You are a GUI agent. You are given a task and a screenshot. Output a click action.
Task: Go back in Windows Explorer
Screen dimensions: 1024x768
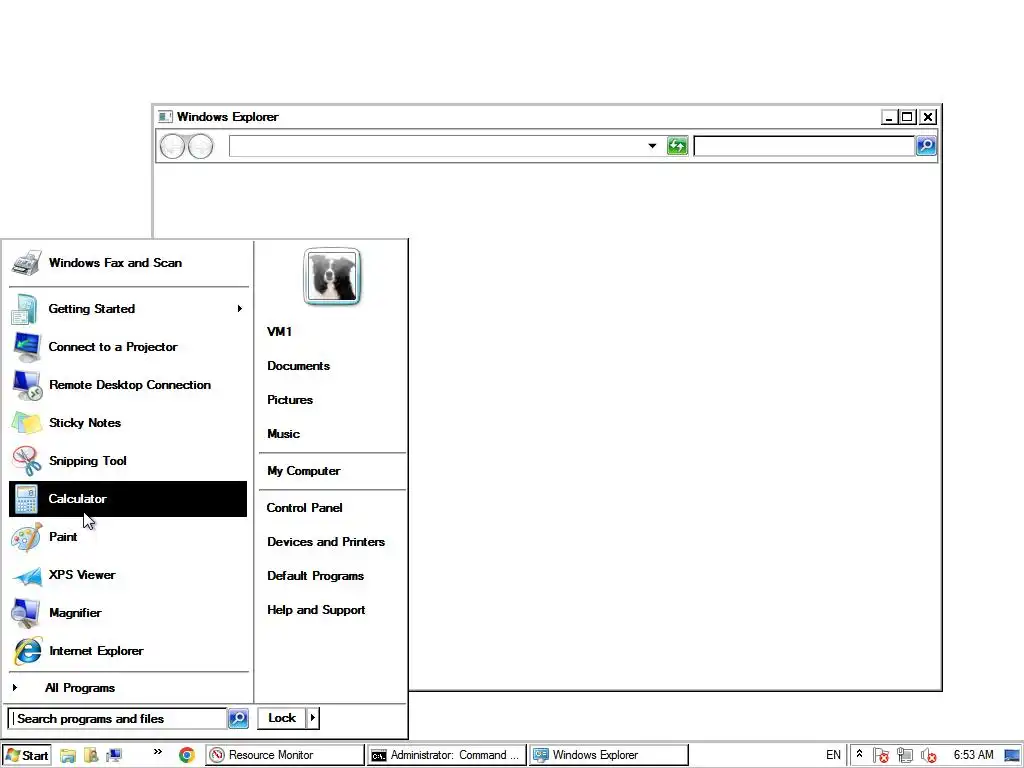click(x=172, y=146)
